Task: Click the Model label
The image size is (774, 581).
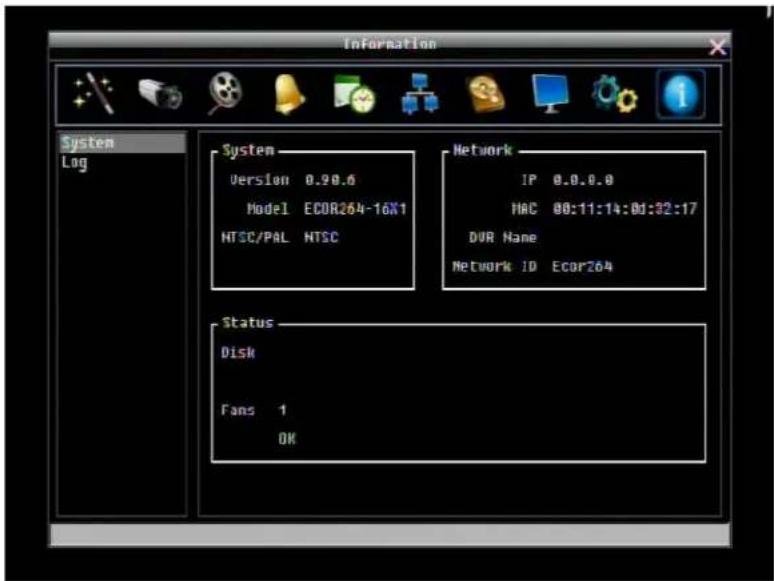Action: click(x=268, y=209)
